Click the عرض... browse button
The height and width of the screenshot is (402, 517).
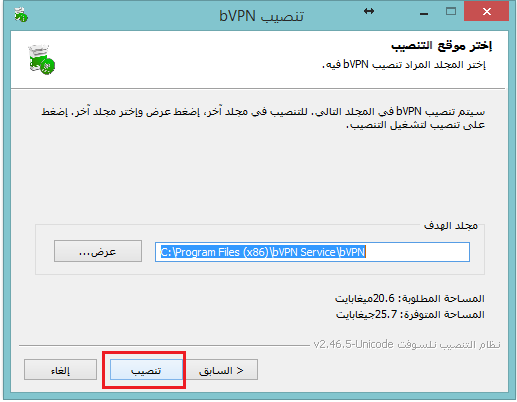(98, 251)
